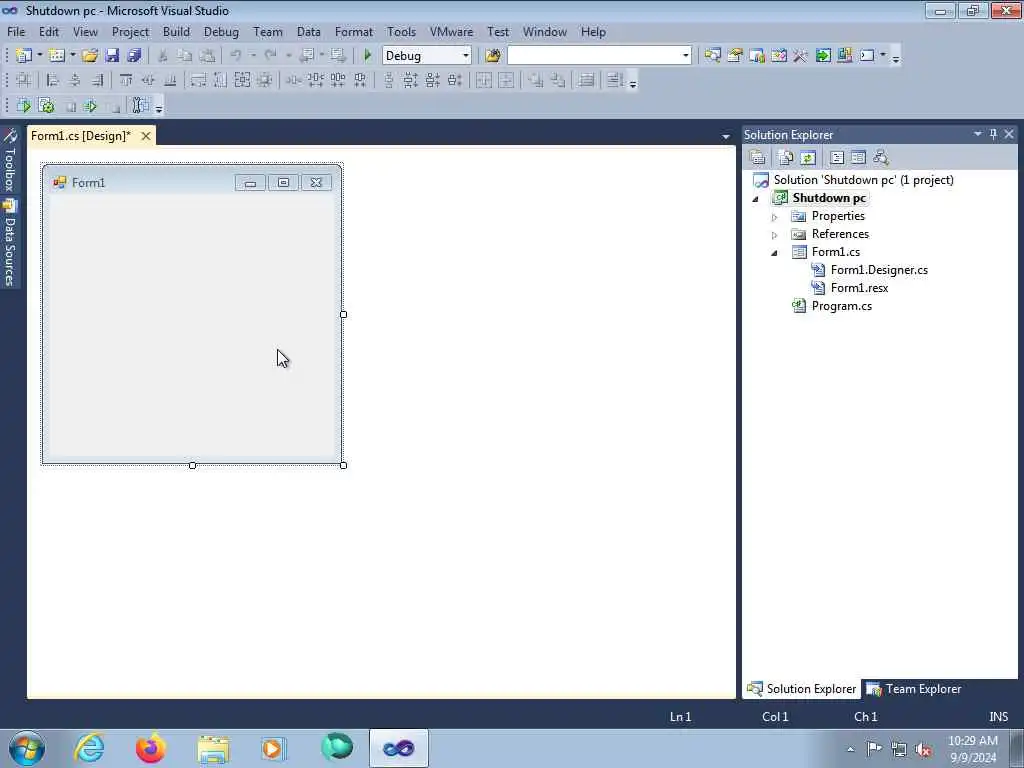Open Solution Explorer window position dropdown

(978, 134)
